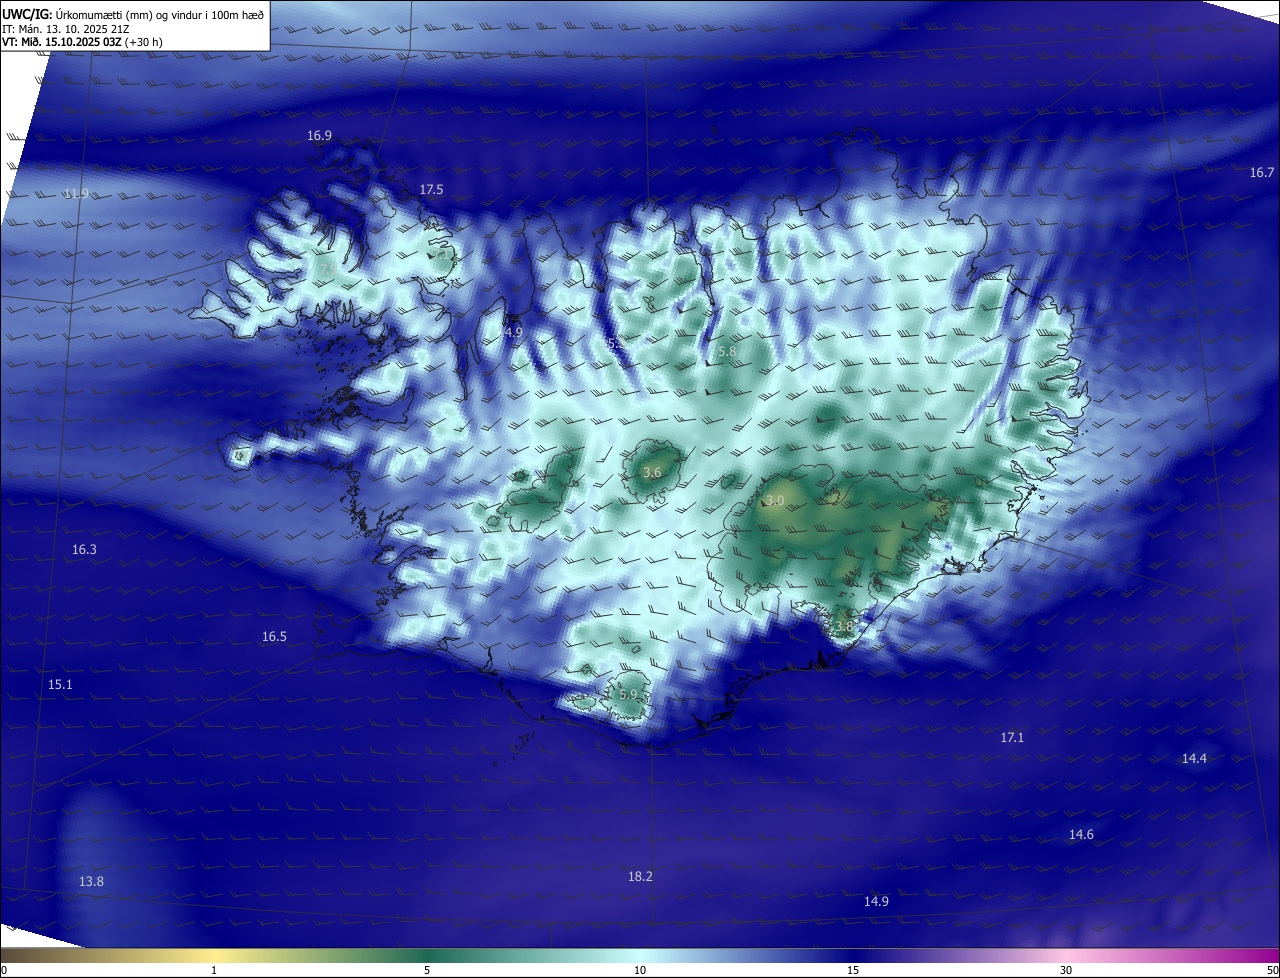Image resolution: width=1280 pixels, height=978 pixels.
Task: Click the 'VT: Mið. 15.10.2025 03Z (+30 h)' line
Action: (x=82, y=42)
